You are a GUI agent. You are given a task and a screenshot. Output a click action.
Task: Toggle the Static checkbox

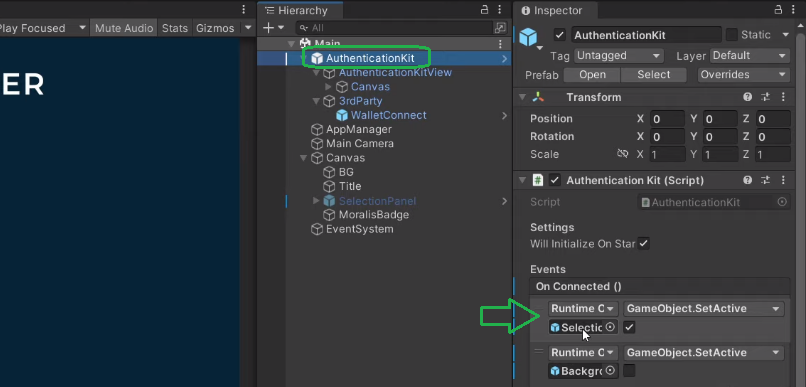click(x=731, y=35)
